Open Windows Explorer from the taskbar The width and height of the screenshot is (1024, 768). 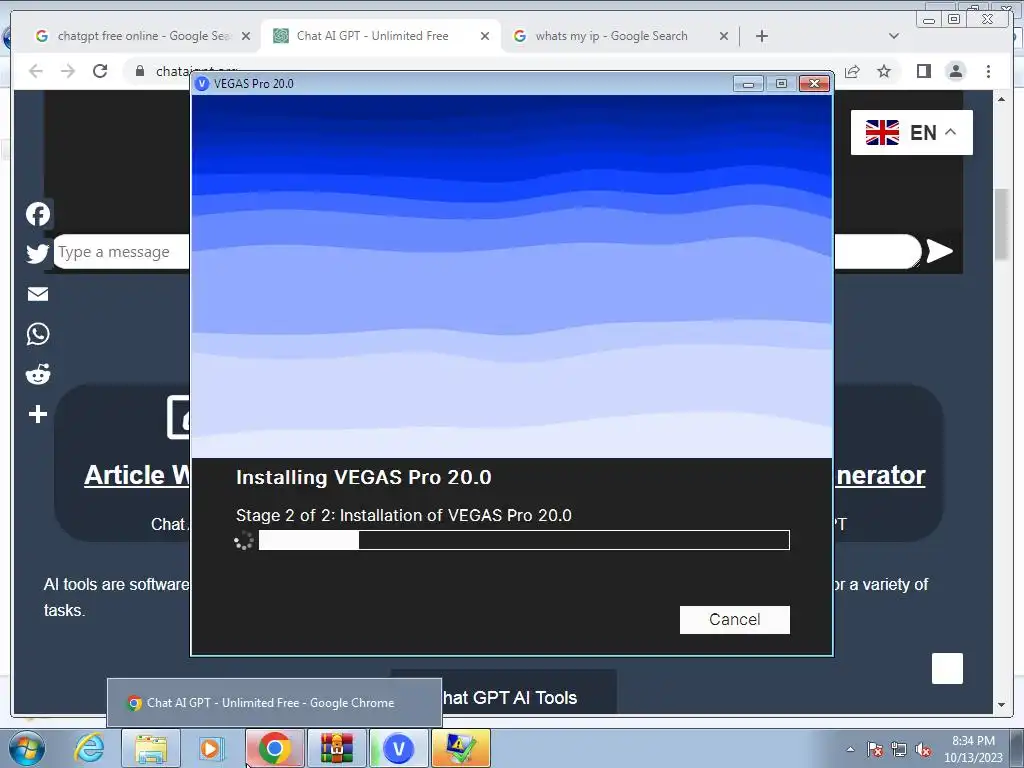tap(151, 748)
